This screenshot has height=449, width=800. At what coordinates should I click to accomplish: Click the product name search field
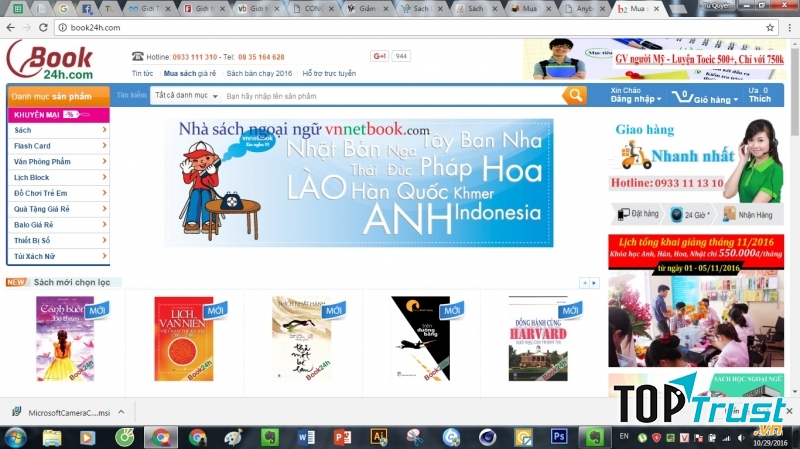point(392,96)
